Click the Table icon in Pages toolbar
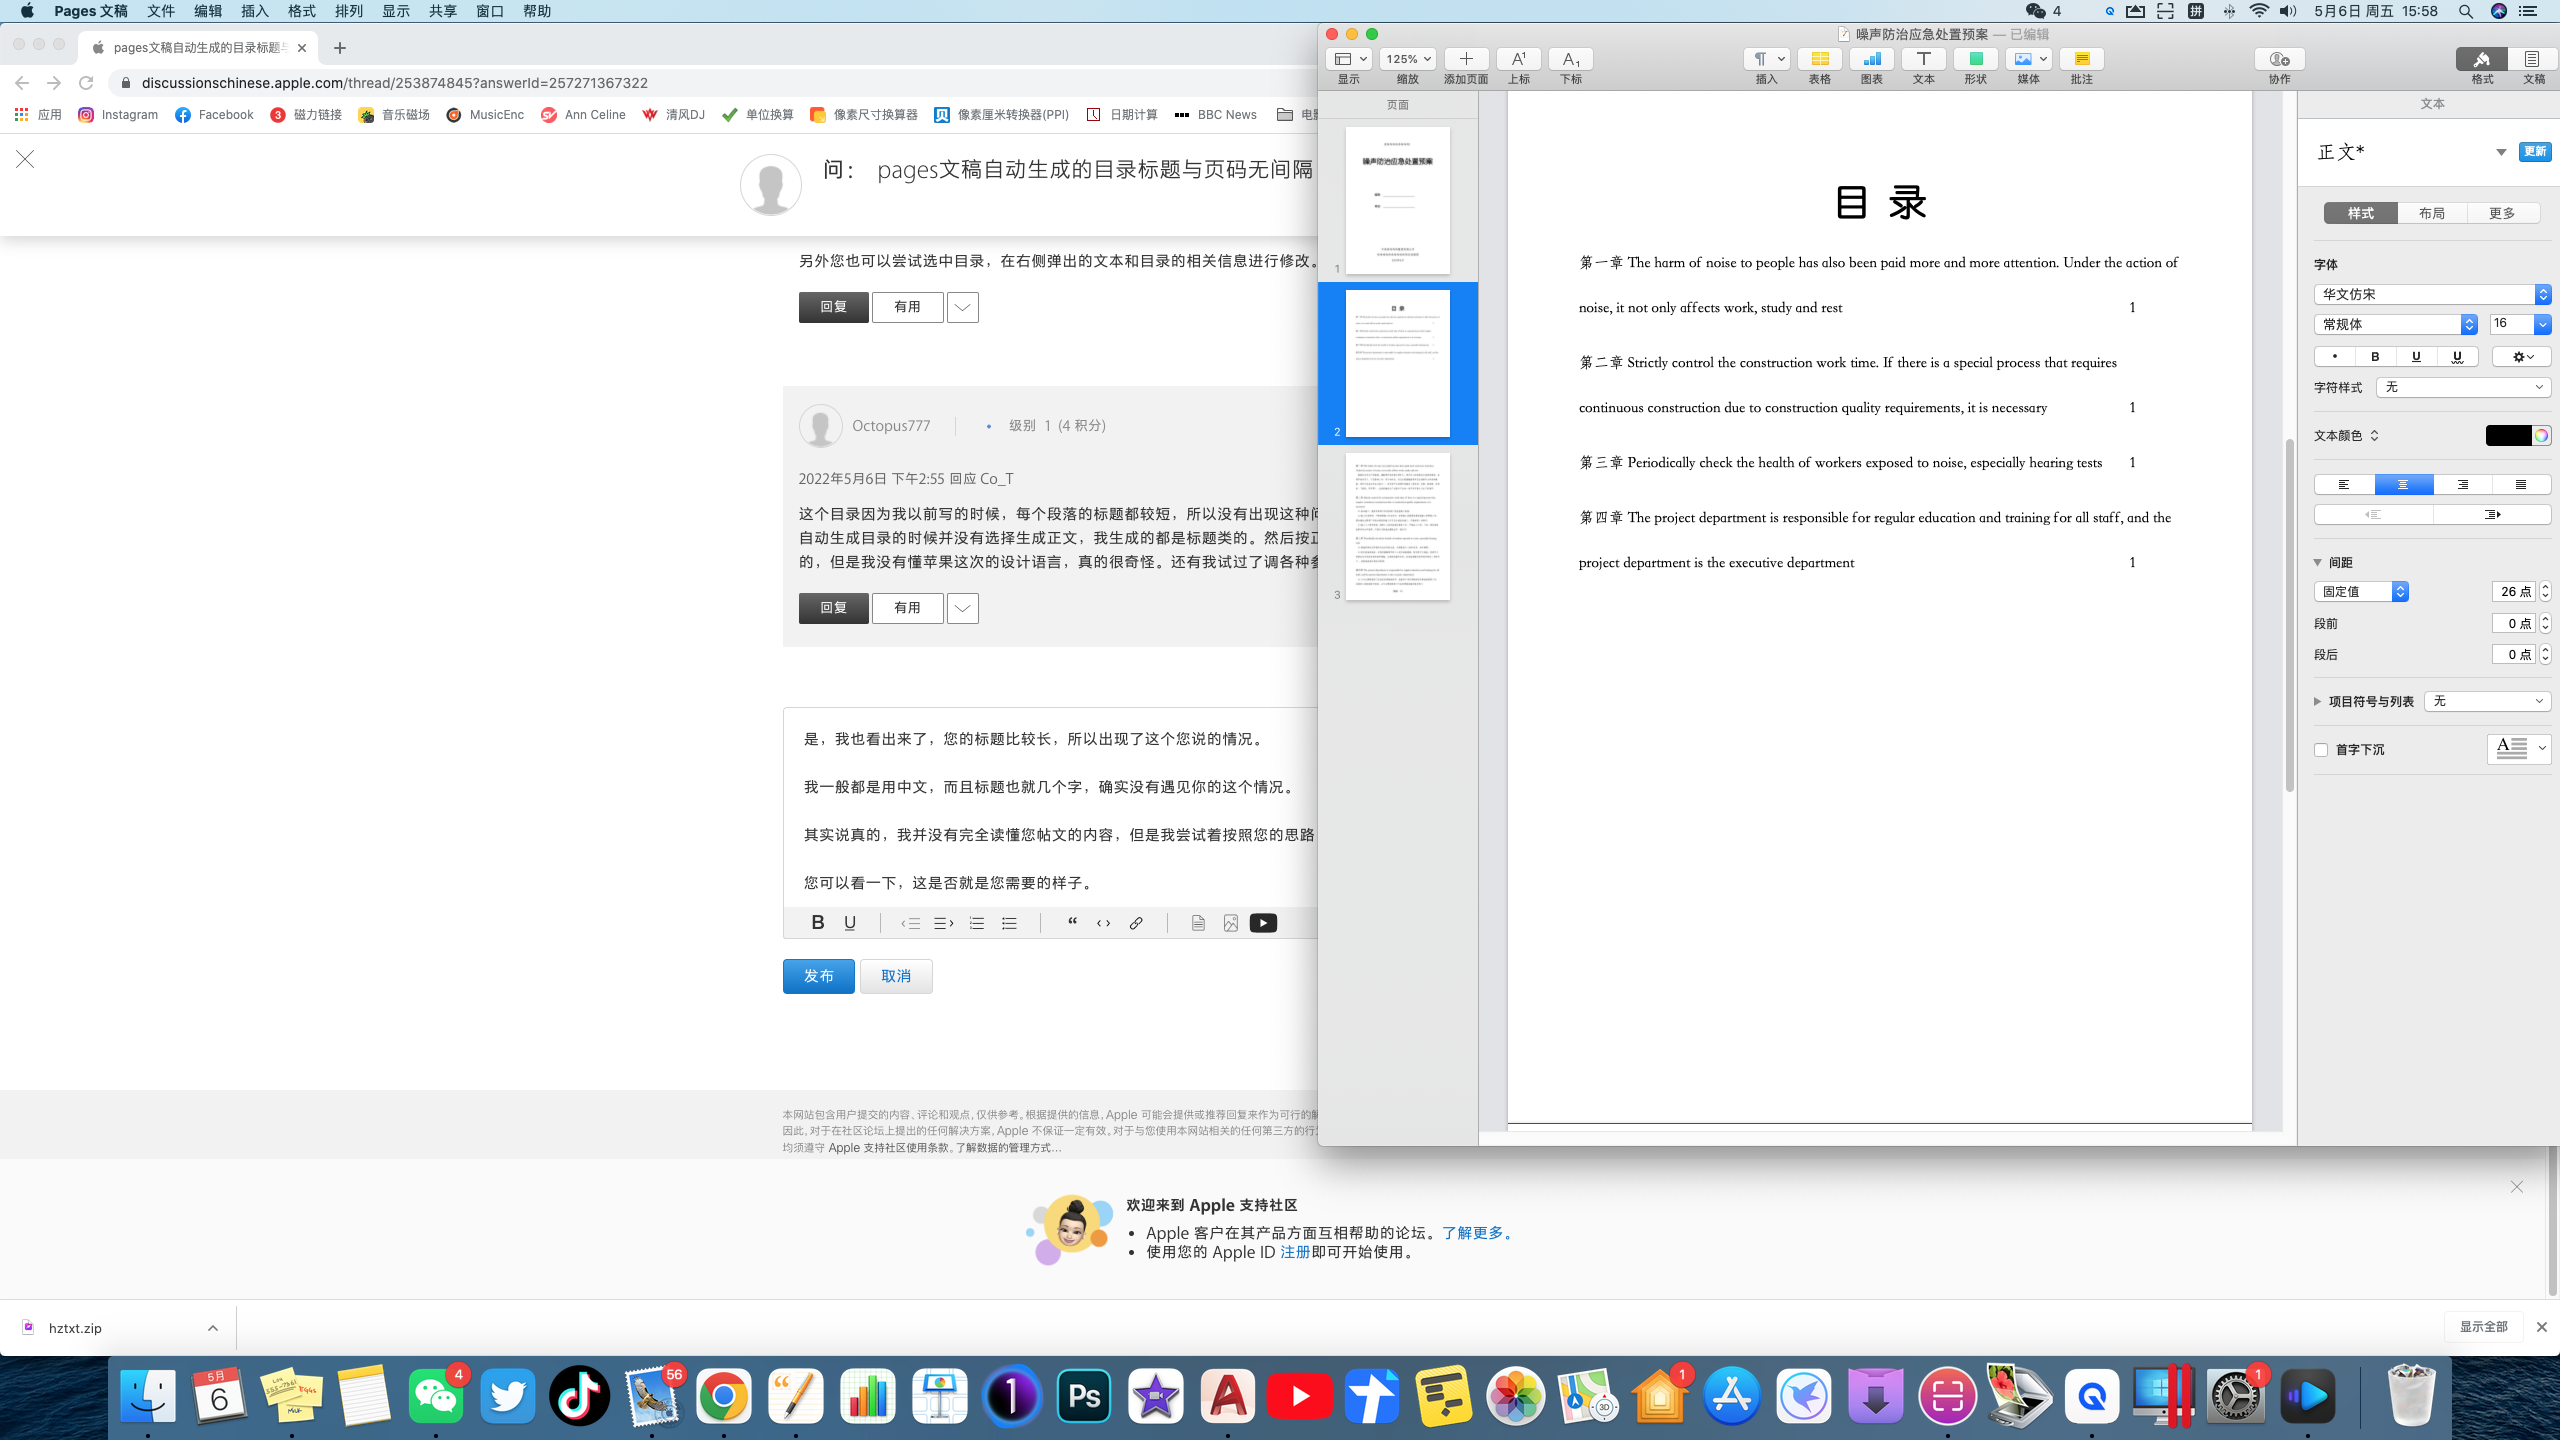Viewport: 2560px width, 1440px height. tap(1819, 59)
